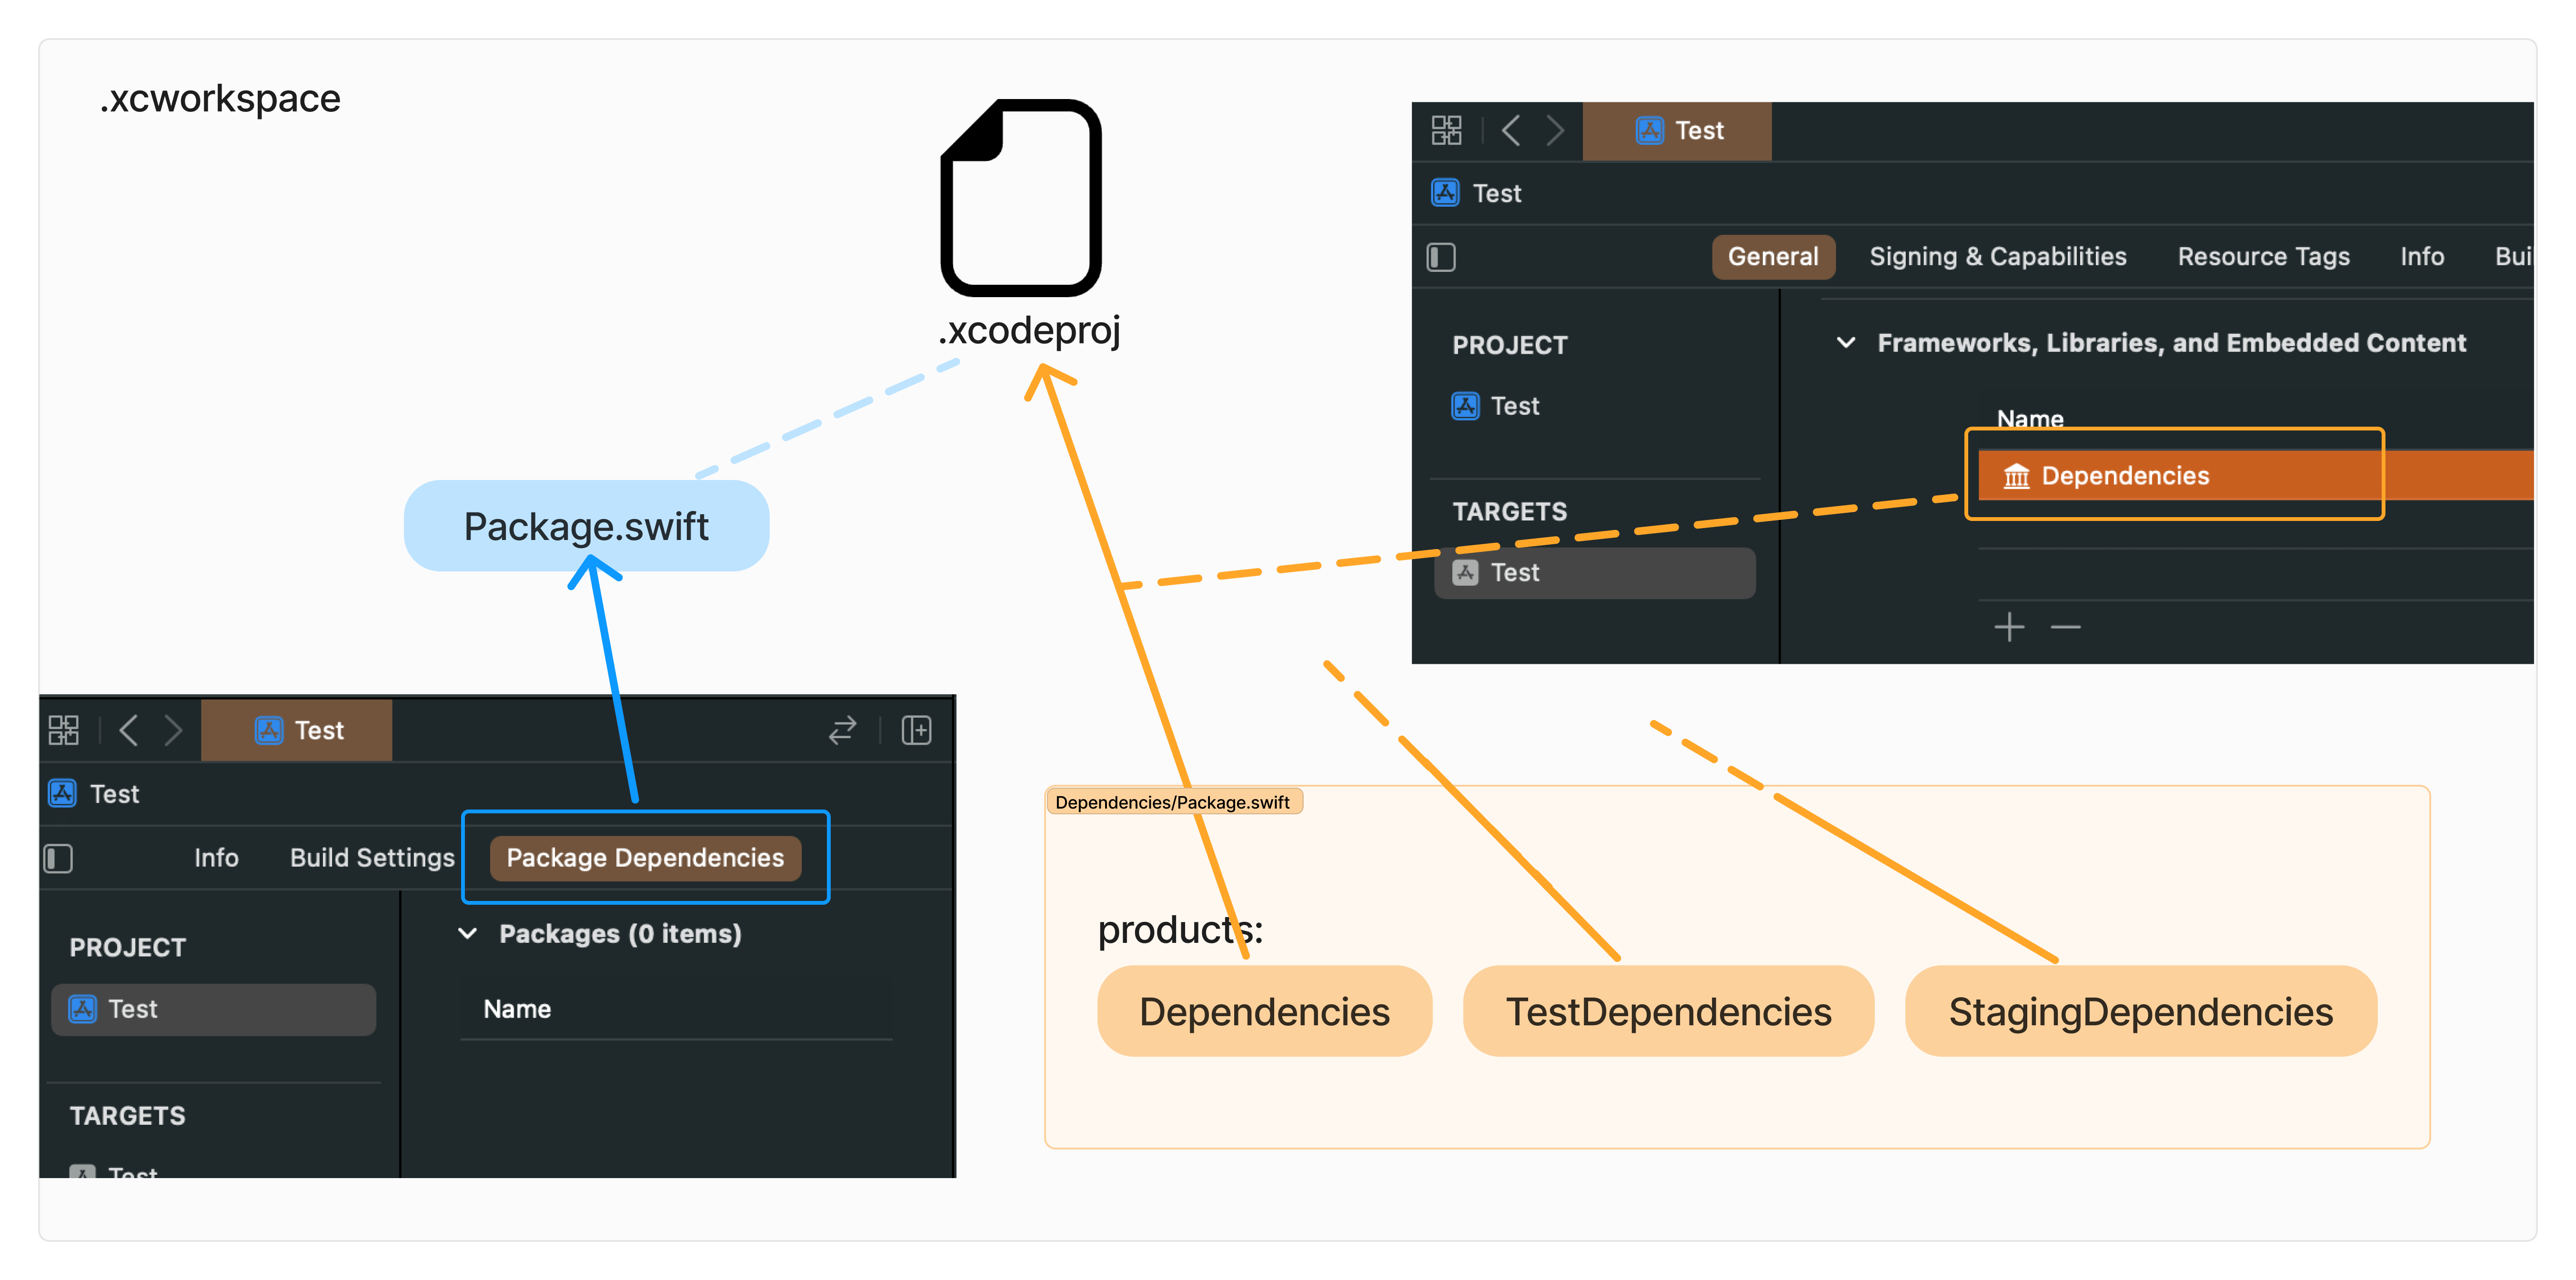Click the .xcodeproj file icon
This screenshot has width=2576, height=1280.
[1021, 198]
